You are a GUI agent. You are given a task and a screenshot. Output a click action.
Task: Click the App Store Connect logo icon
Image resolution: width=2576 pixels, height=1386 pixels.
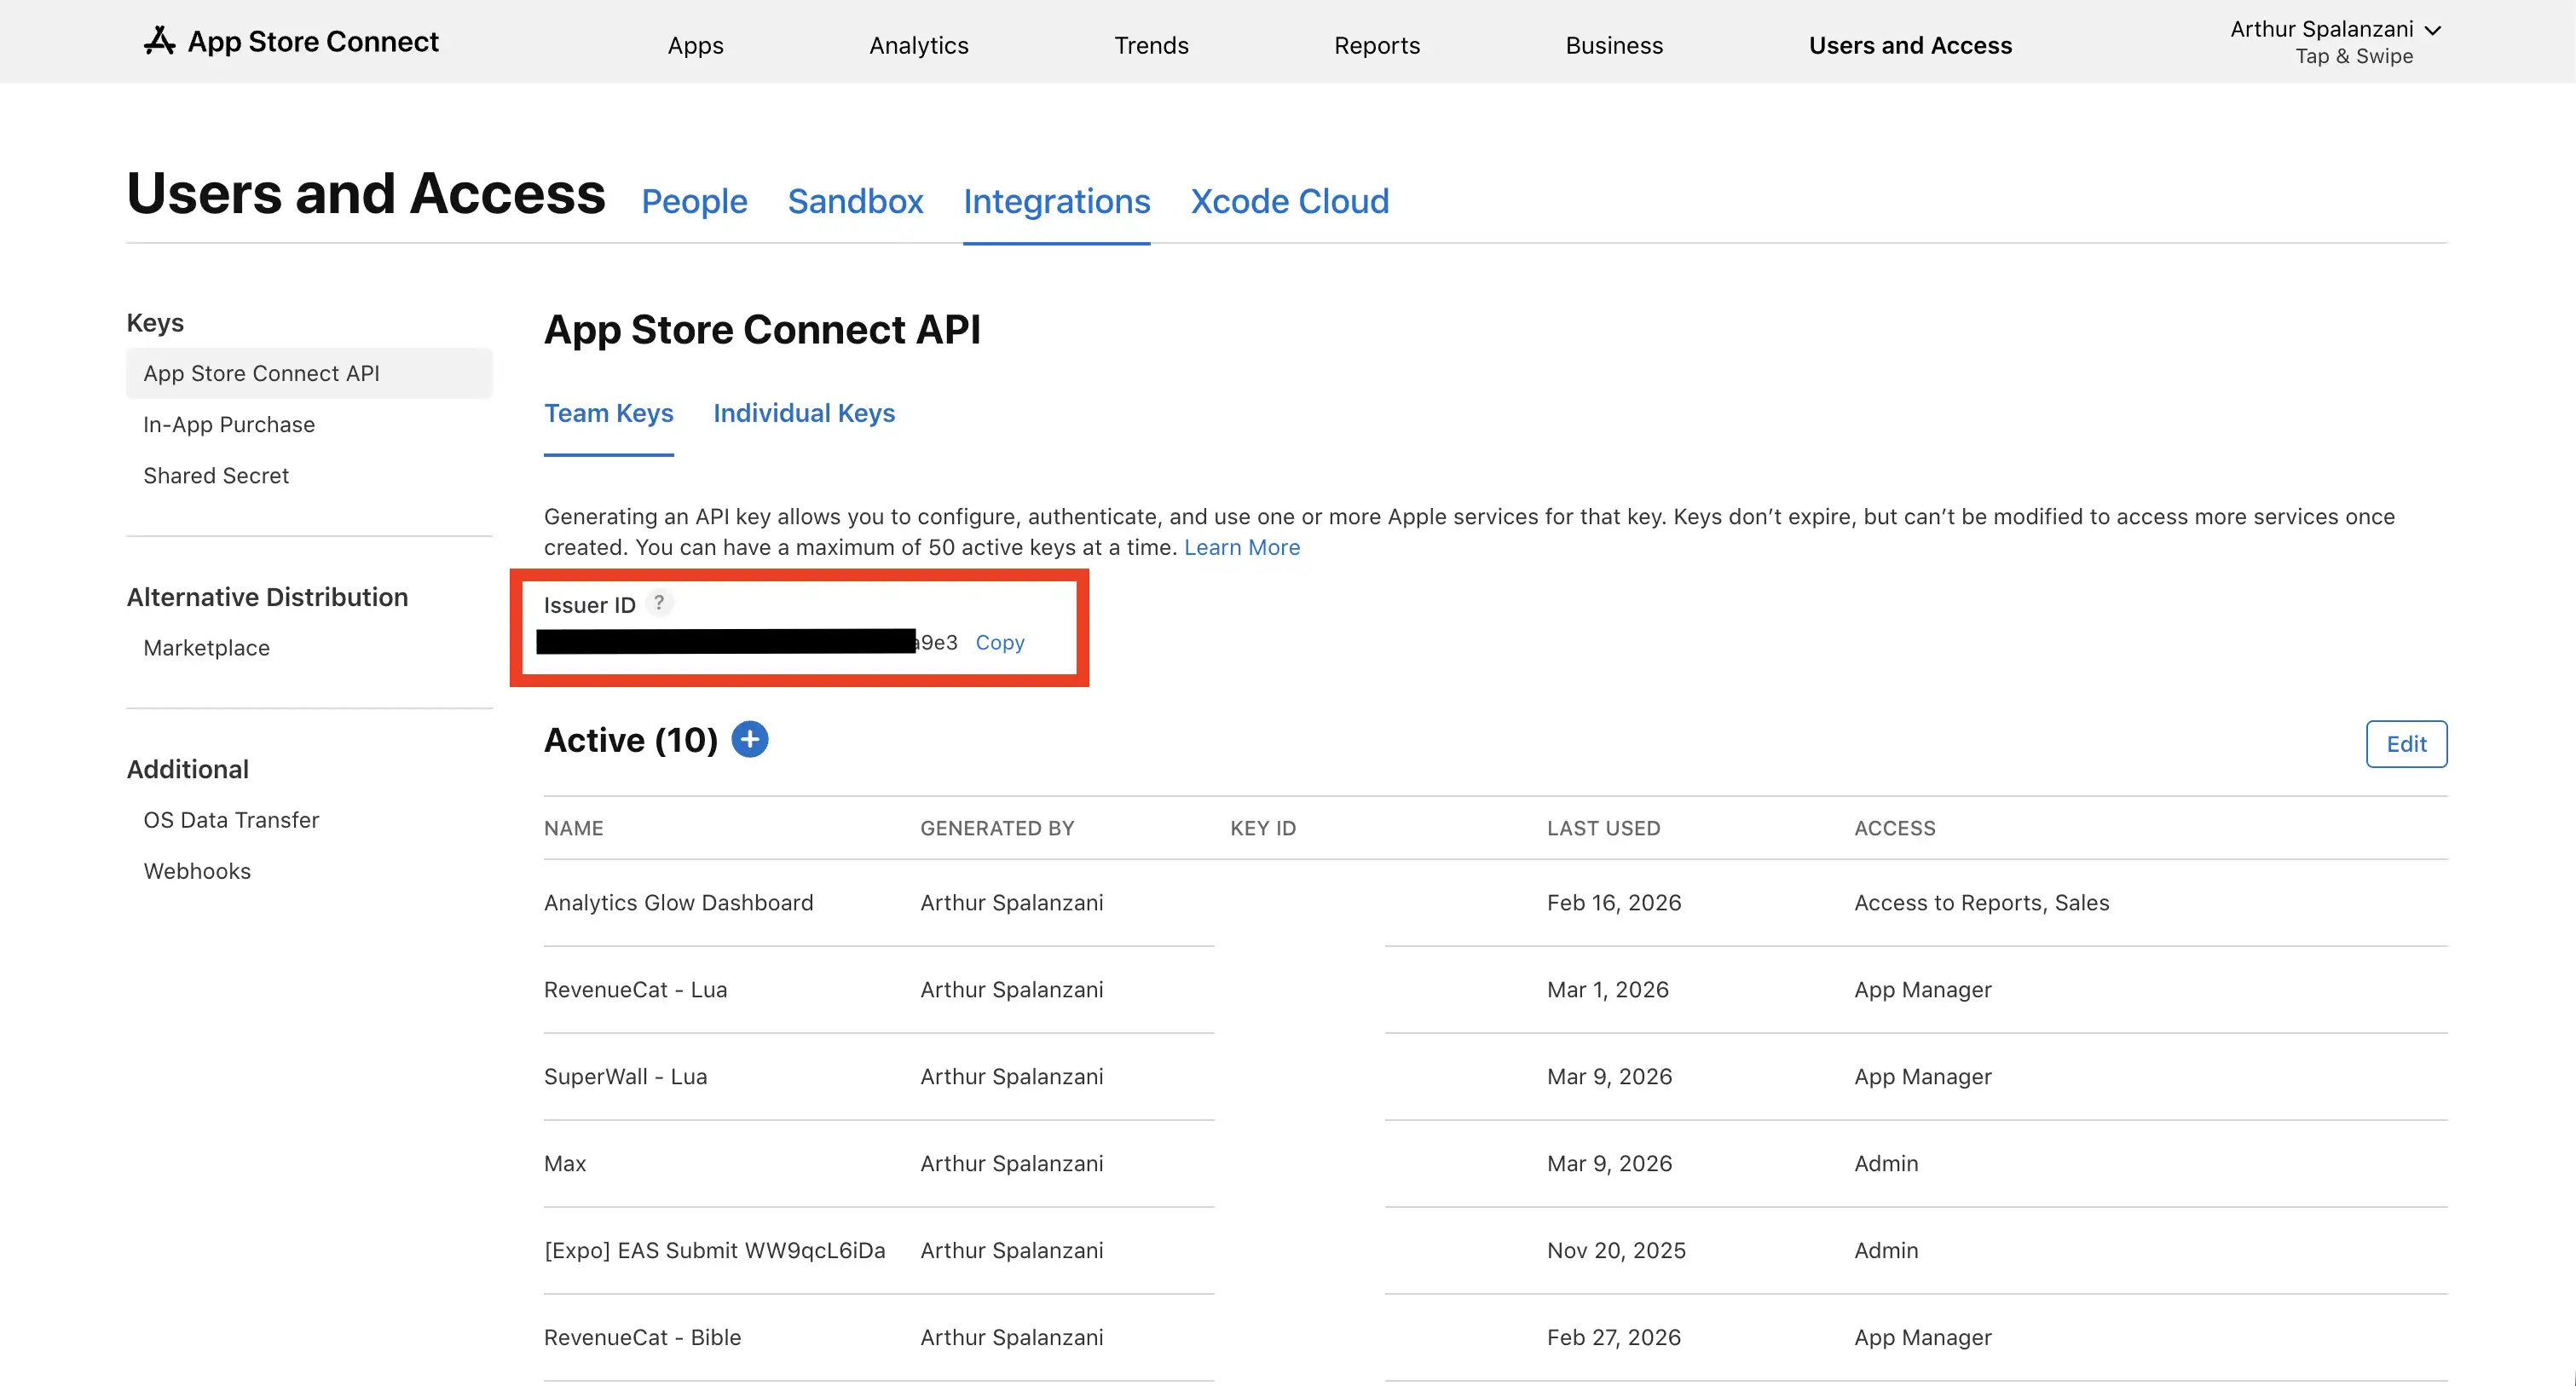pos(160,41)
